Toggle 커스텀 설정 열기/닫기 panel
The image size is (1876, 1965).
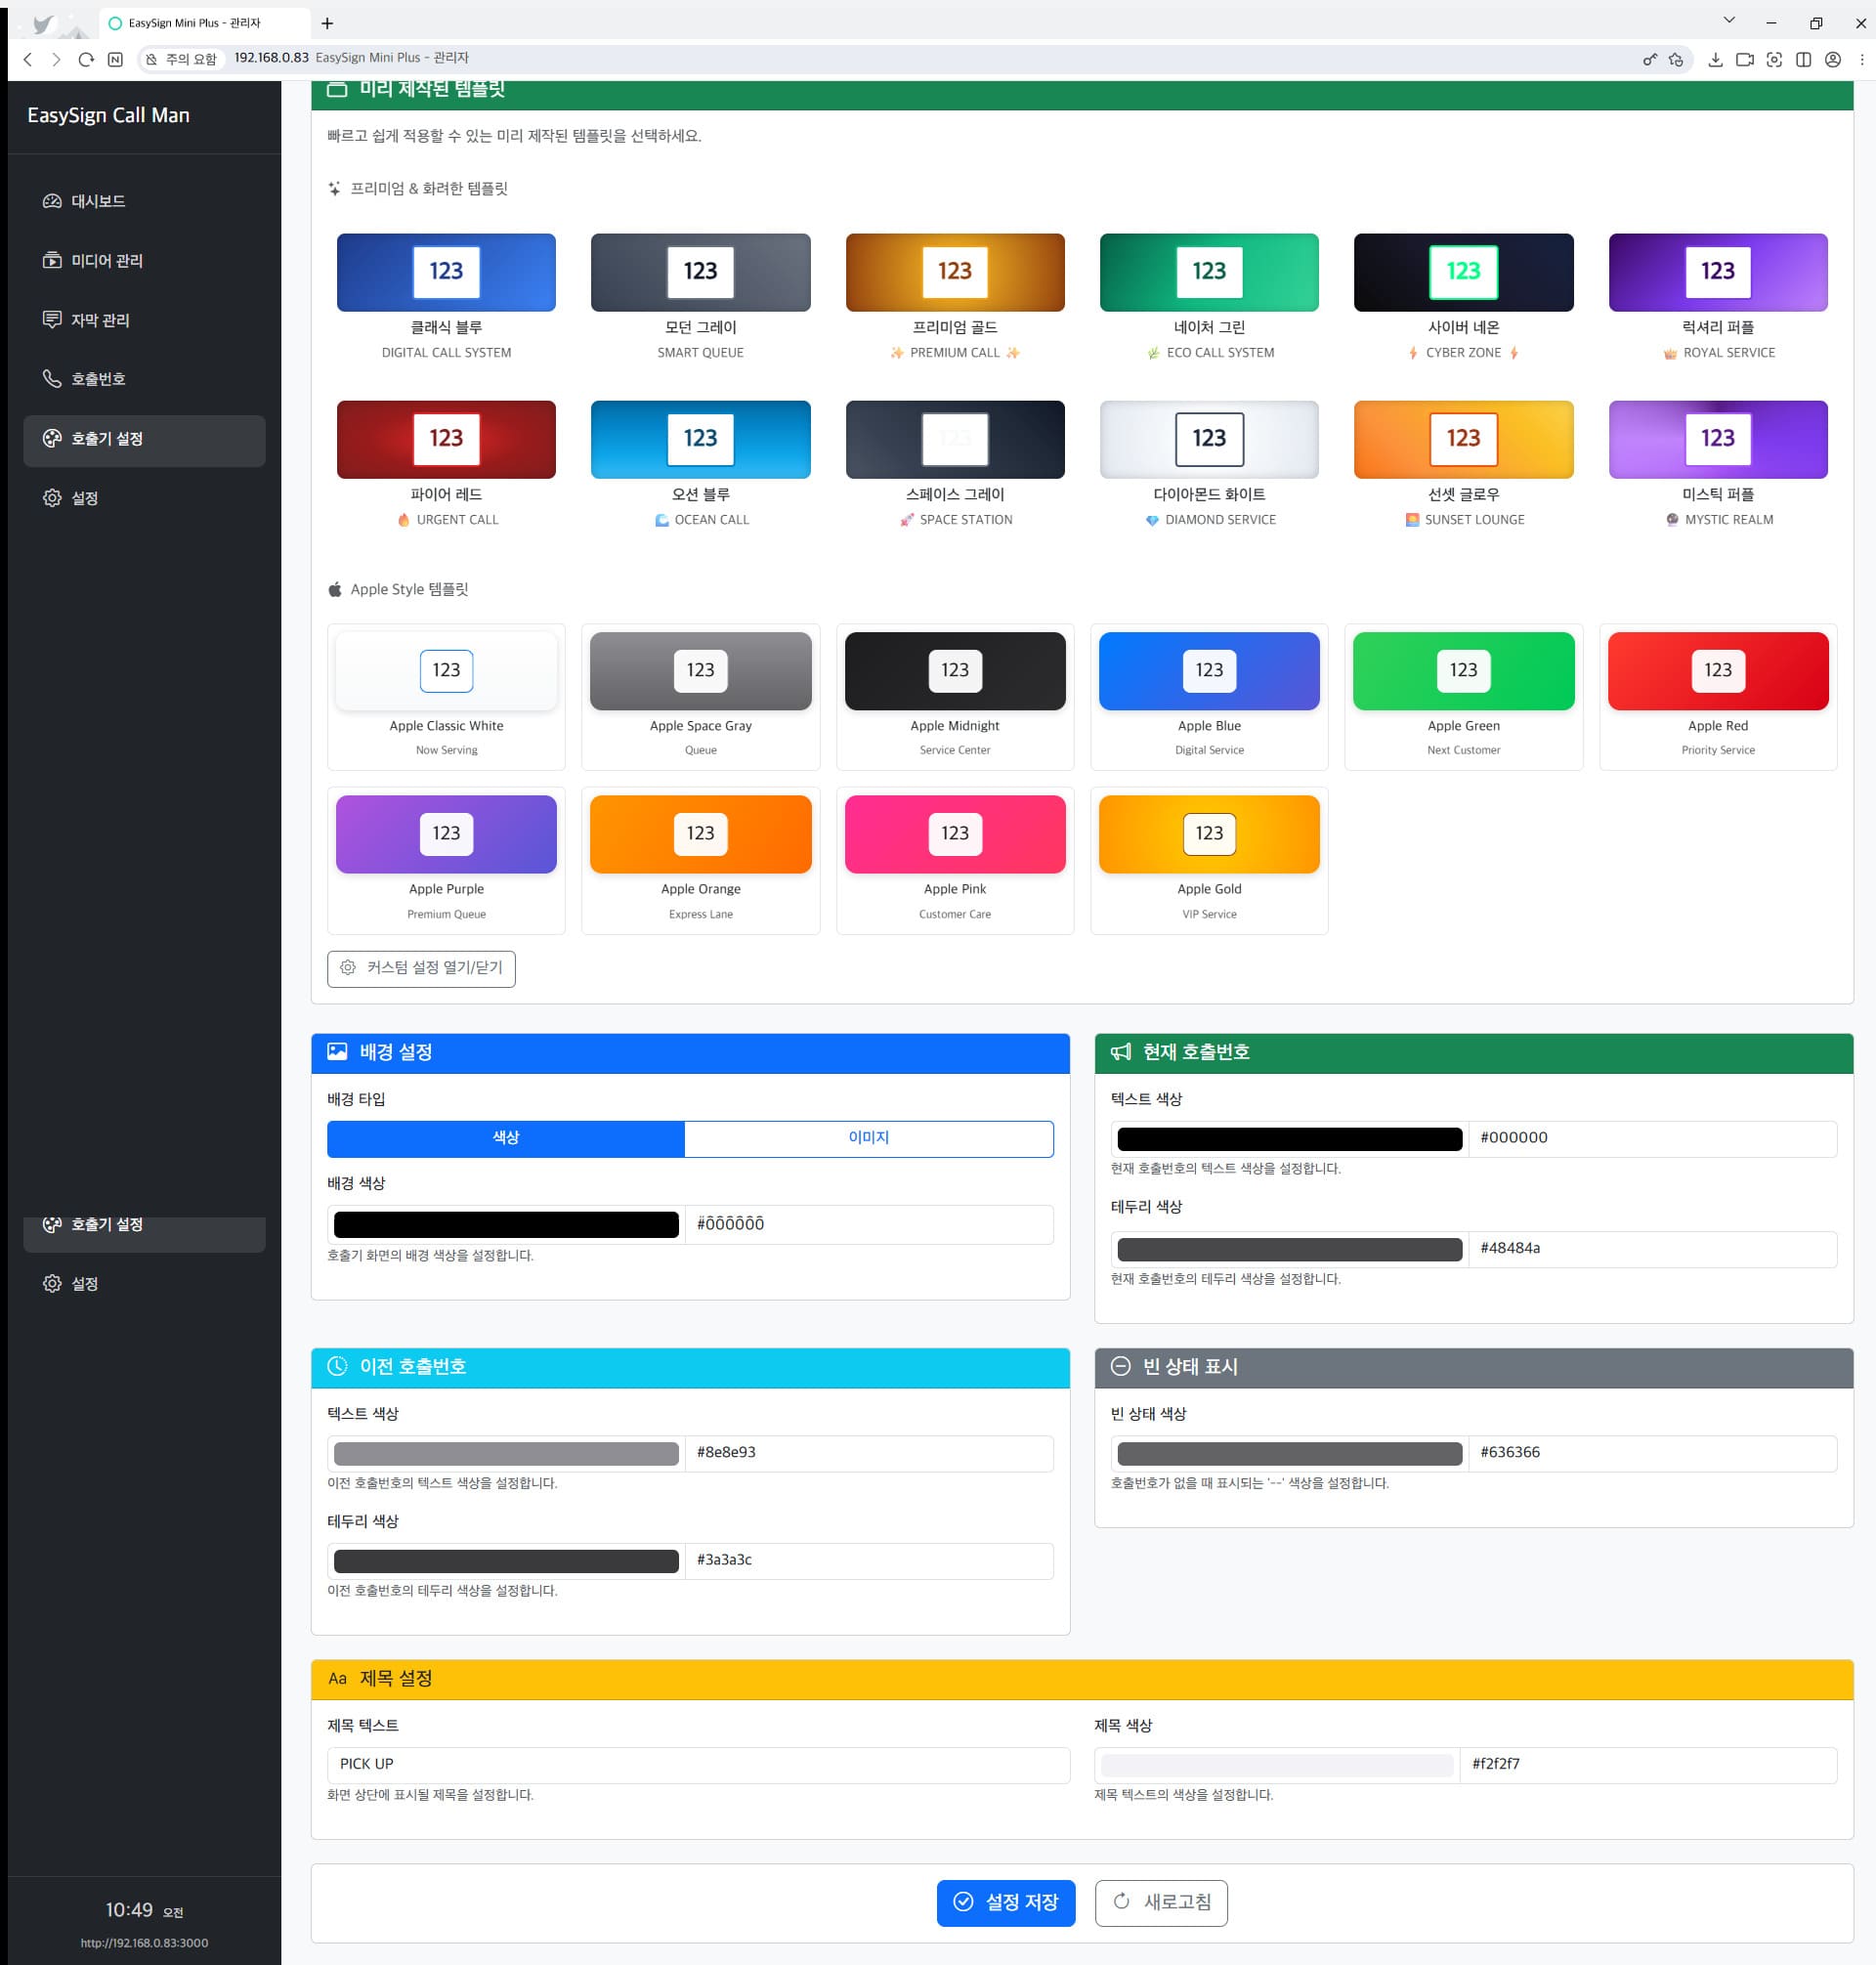[x=421, y=968]
